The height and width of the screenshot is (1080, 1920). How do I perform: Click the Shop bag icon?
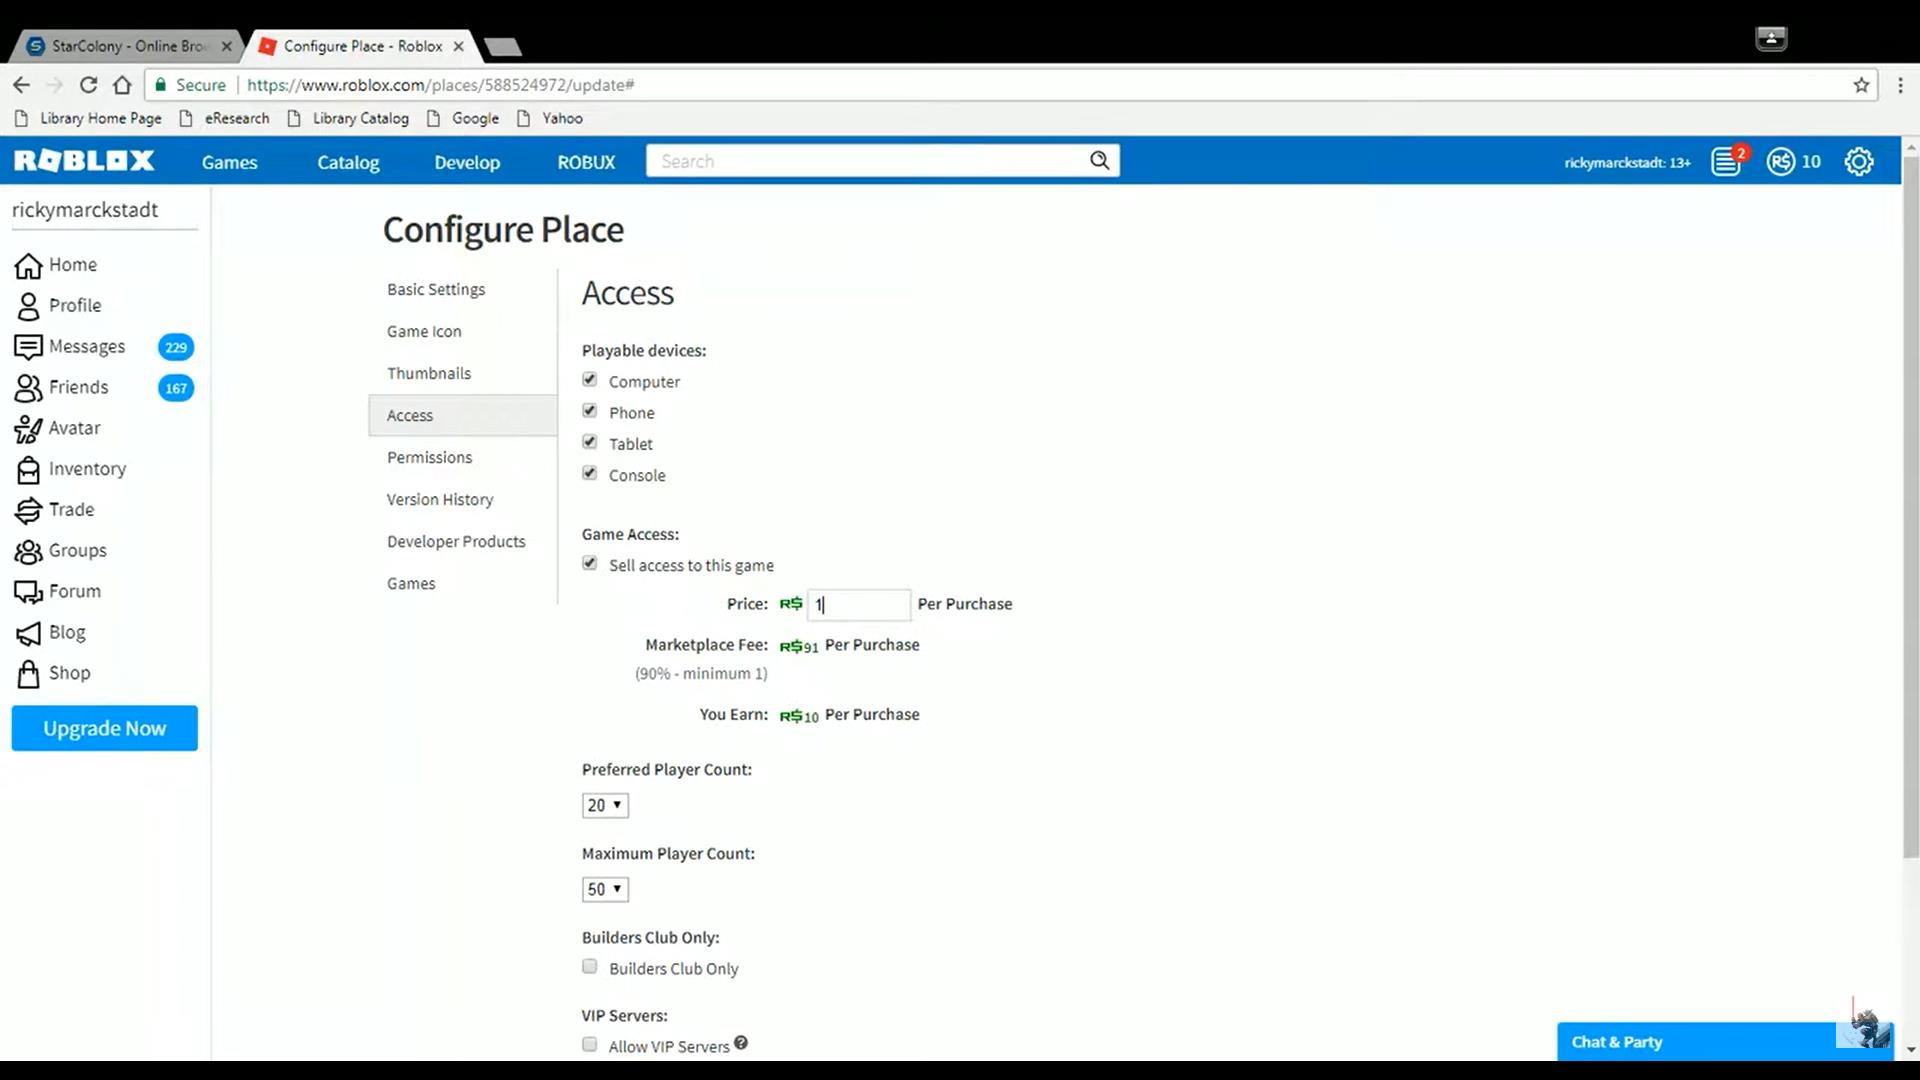pyautogui.click(x=28, y=674)
